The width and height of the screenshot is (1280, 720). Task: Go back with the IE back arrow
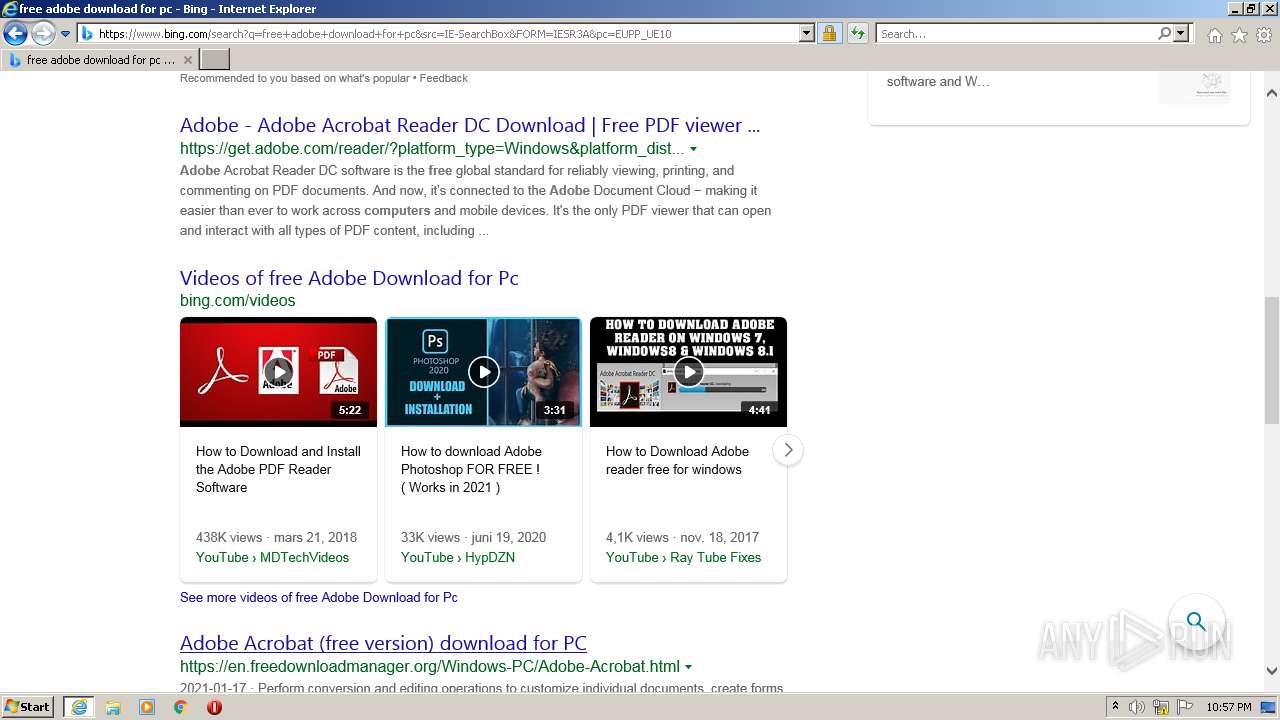15,34
